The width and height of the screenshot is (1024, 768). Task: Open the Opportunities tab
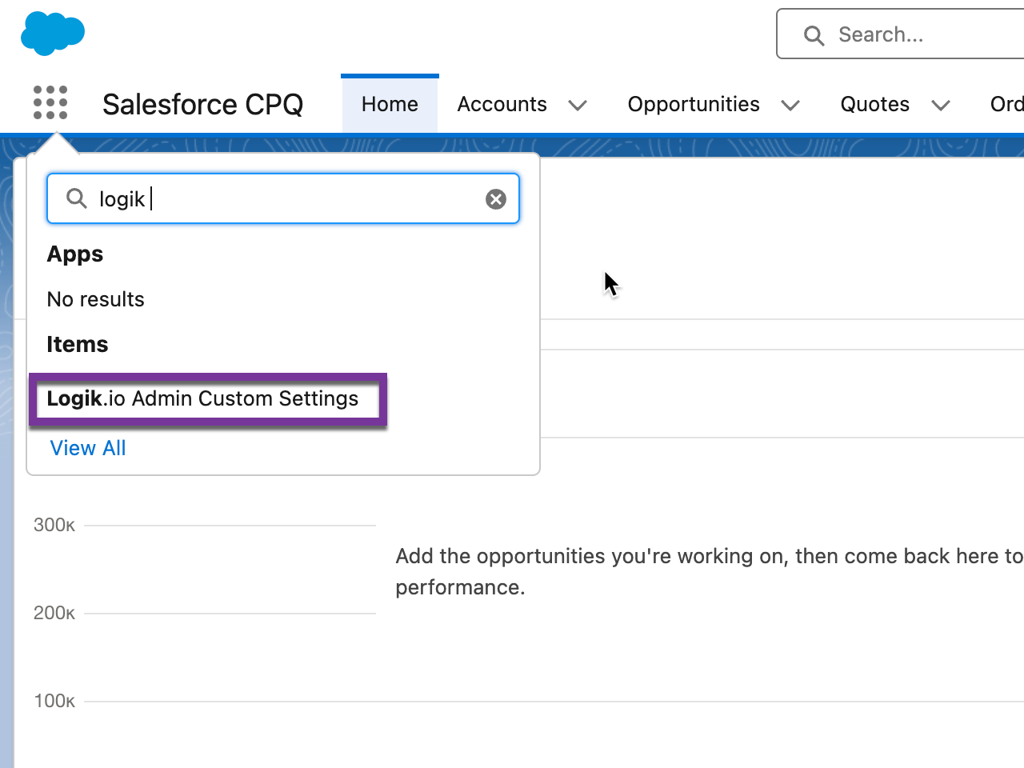[x=694, y=104]
